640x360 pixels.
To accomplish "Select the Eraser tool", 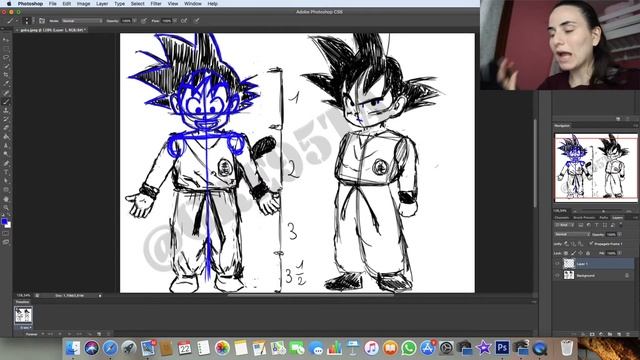I will [x=6, y=128].
